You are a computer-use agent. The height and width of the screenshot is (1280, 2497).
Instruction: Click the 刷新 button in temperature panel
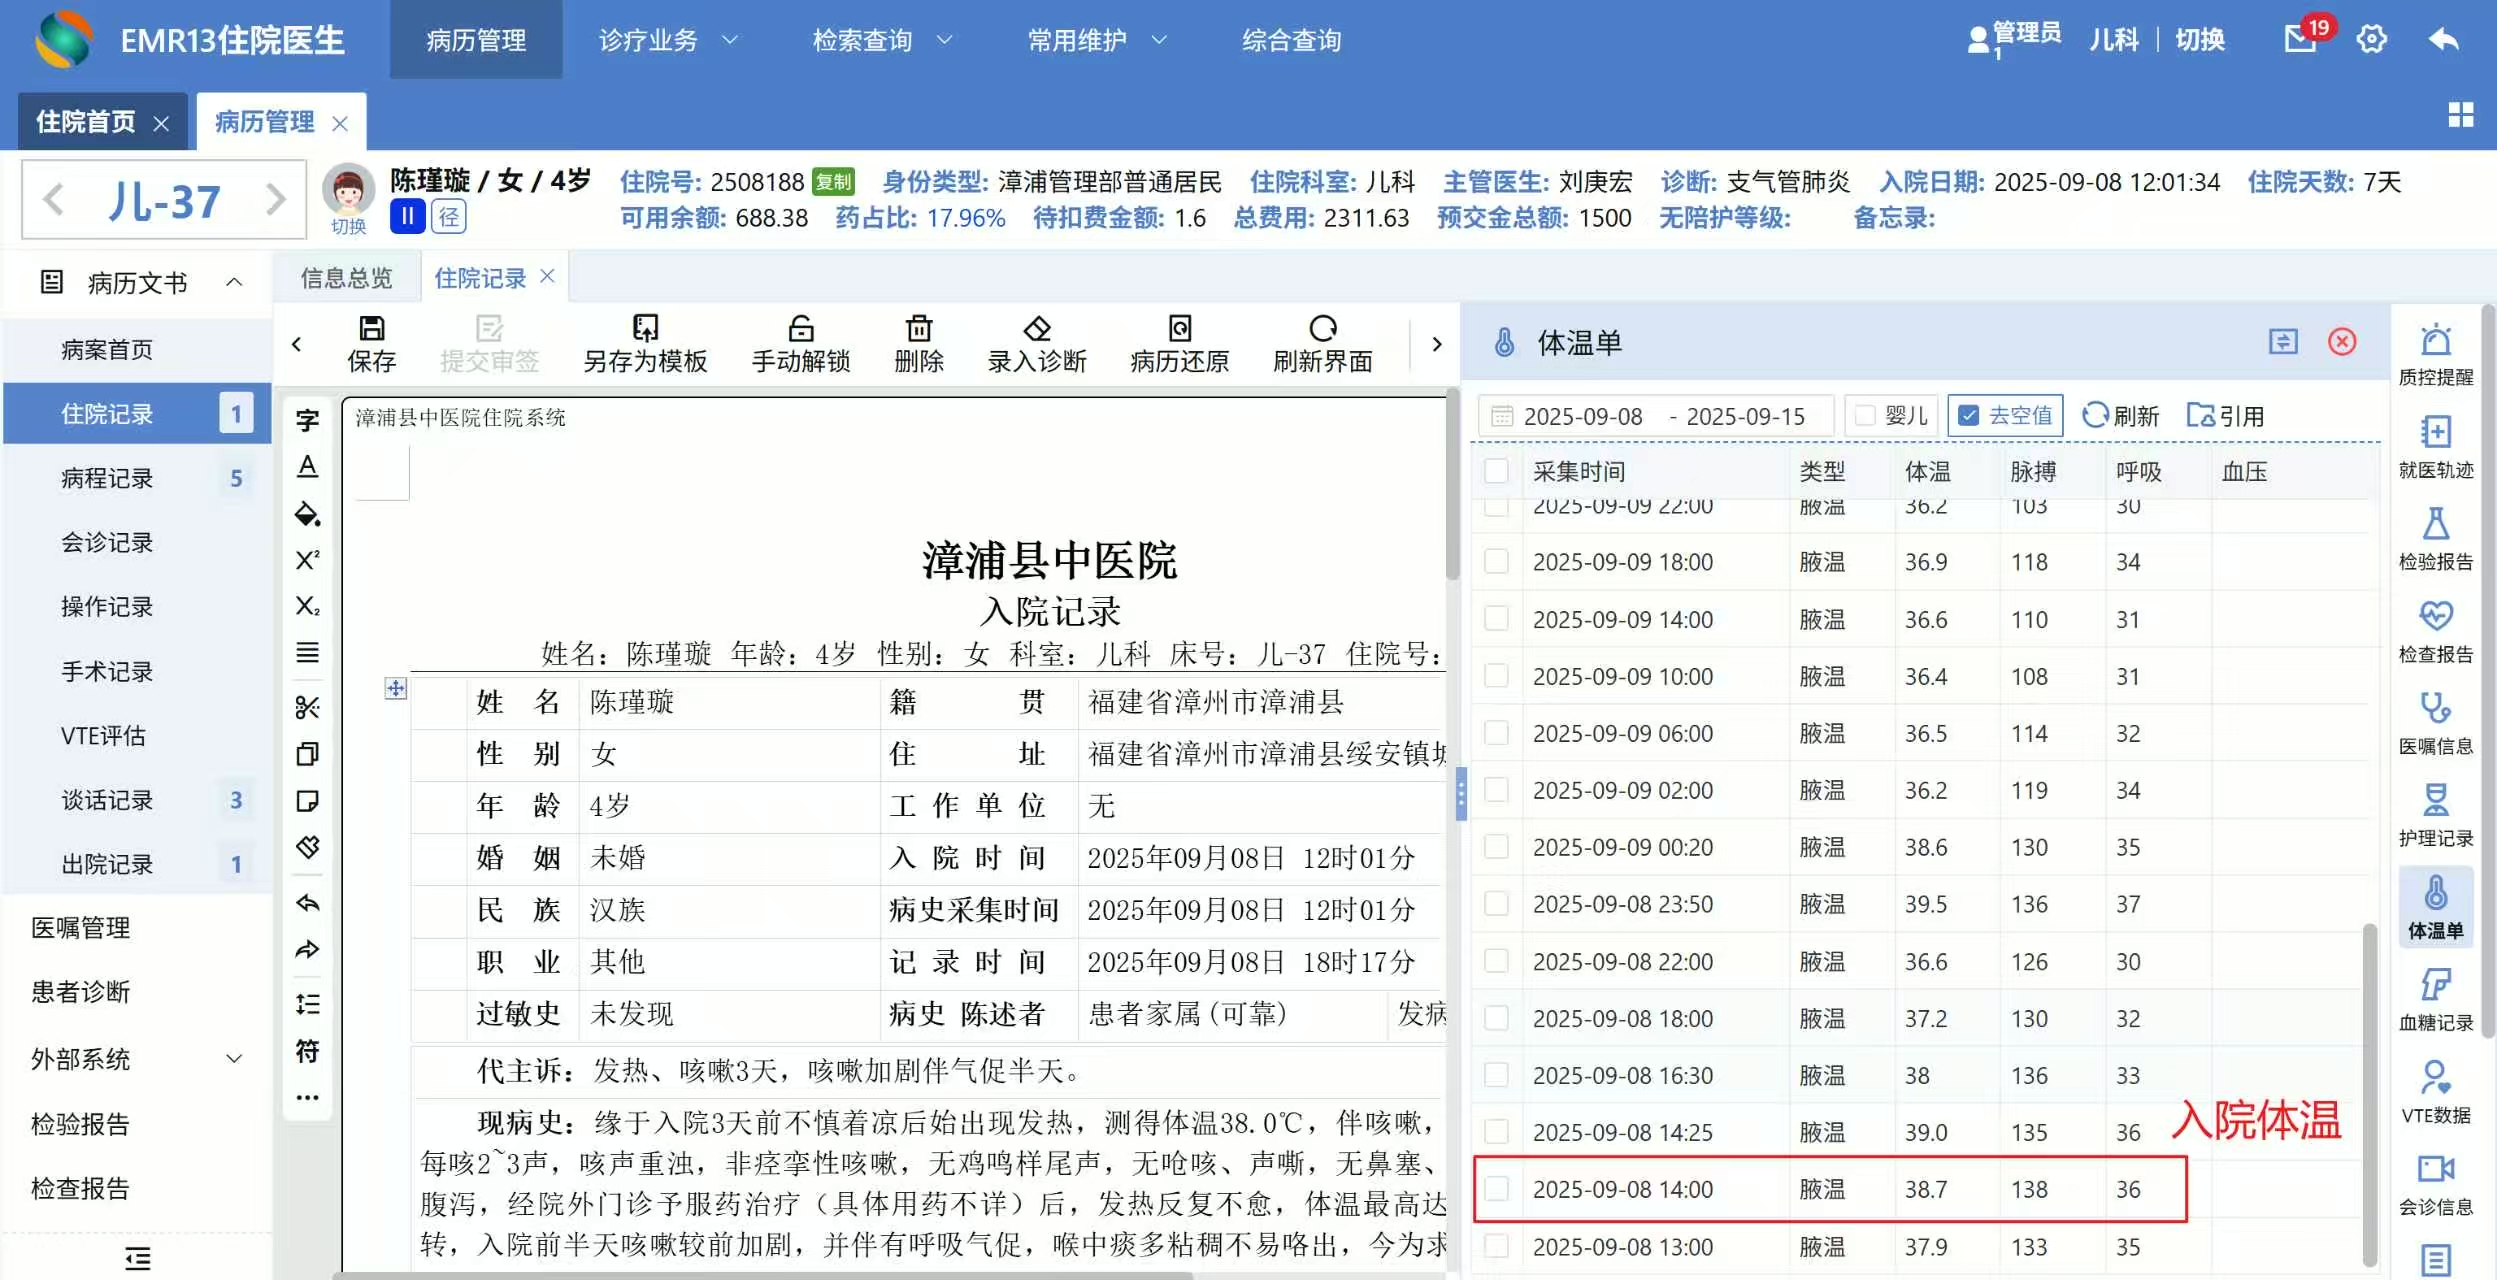(2120, 415)
